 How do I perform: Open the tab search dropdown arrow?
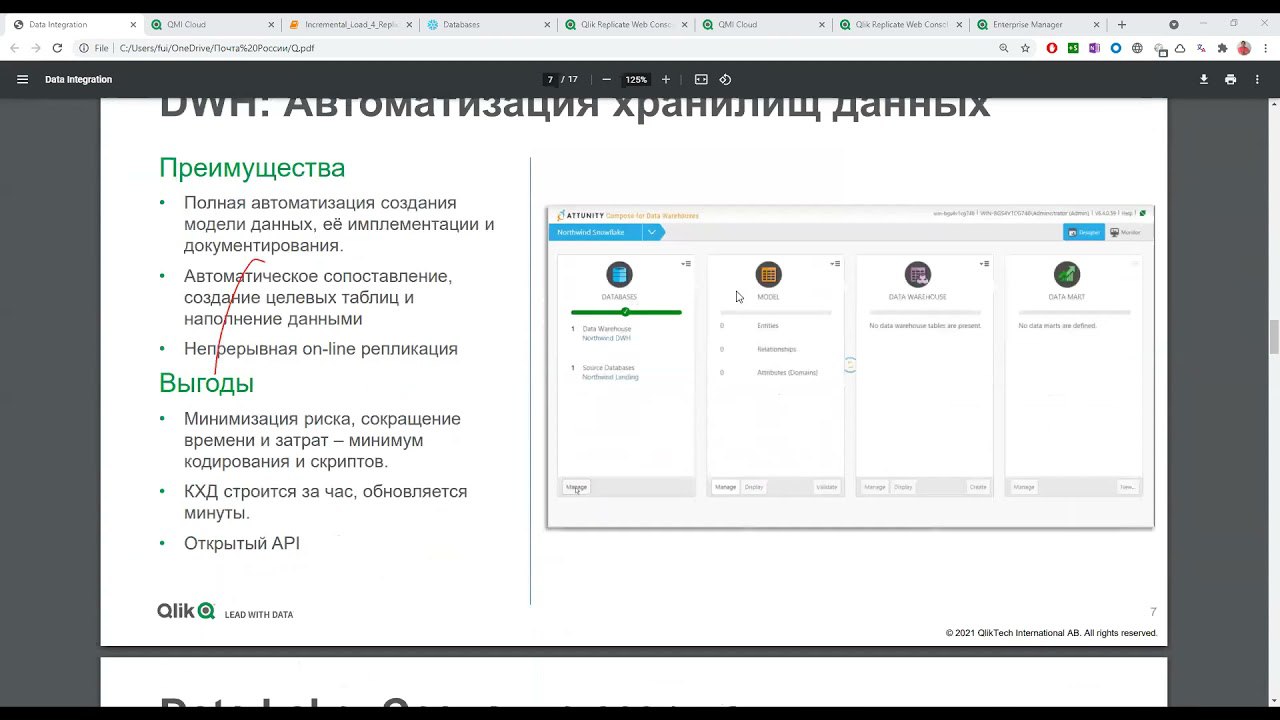pyautogui.click(x=1174, y=24)
